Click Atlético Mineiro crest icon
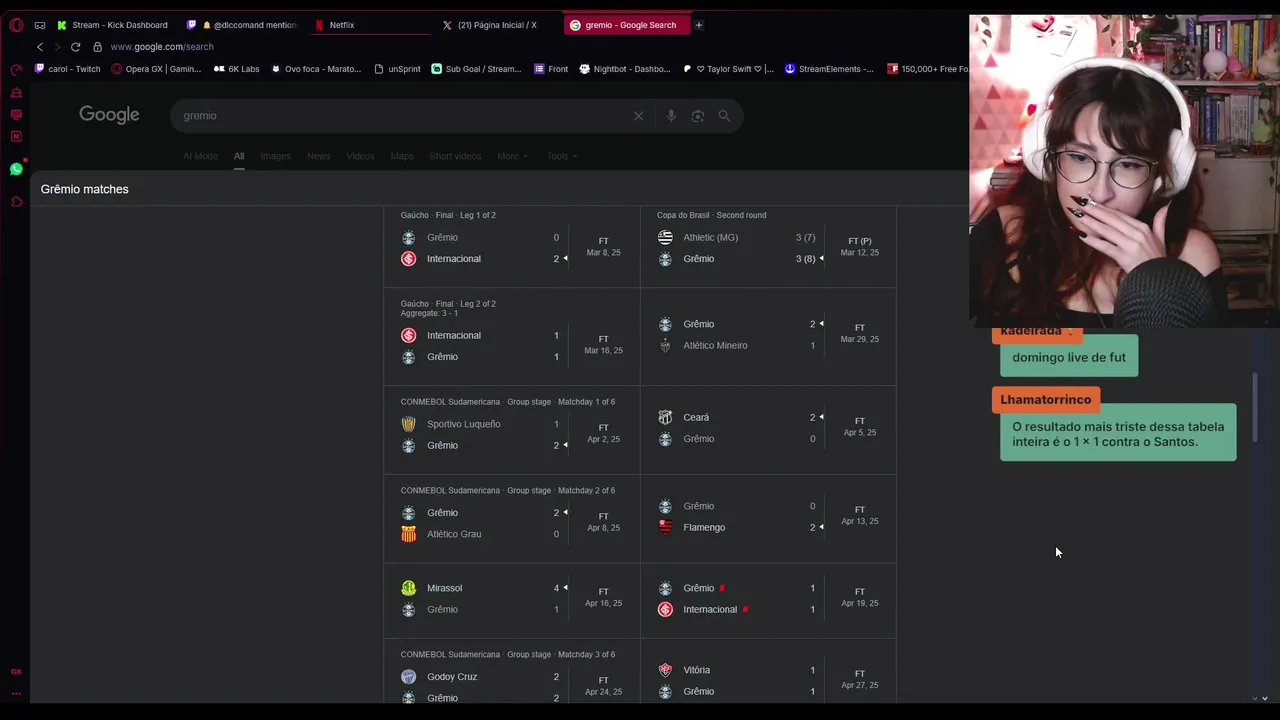 665,346
